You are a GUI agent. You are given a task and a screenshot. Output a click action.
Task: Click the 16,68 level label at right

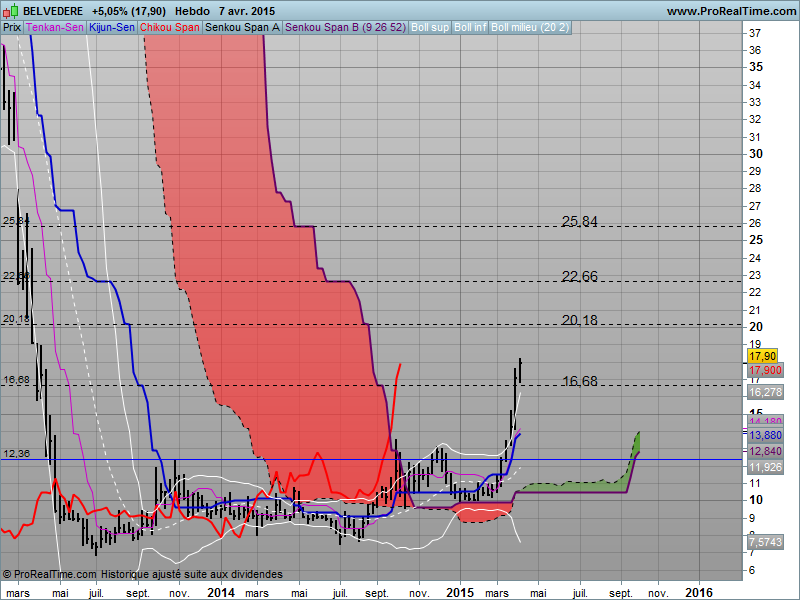tap(579, 381)
